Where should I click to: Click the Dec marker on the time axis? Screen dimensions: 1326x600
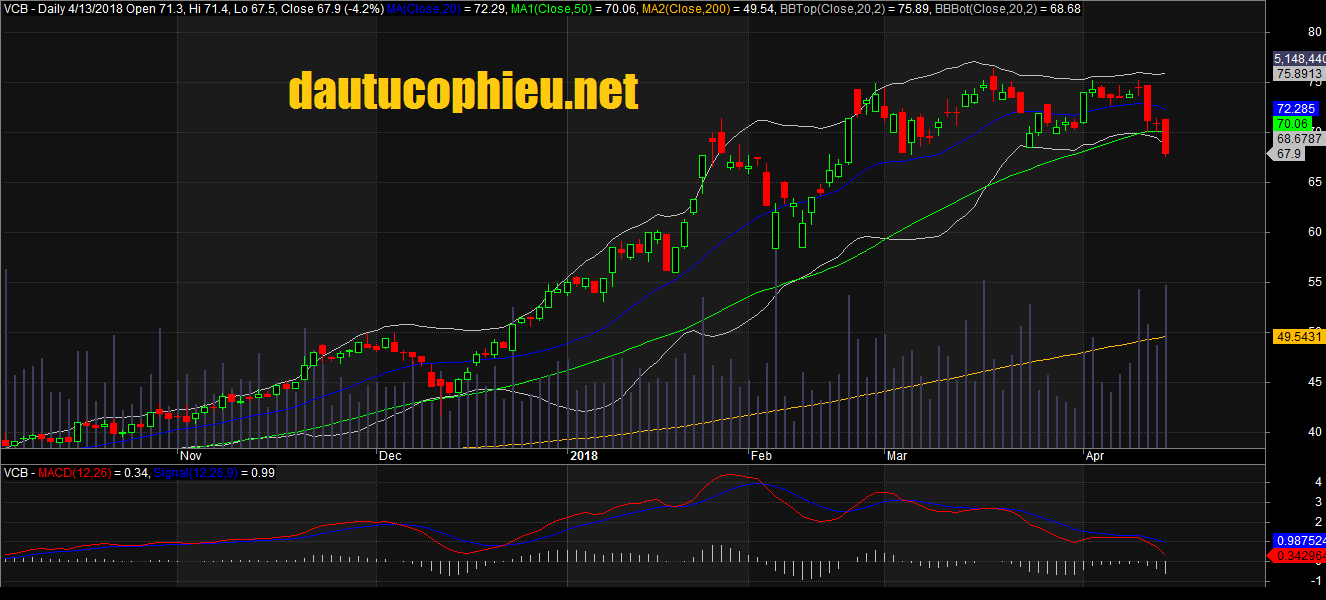pyautogui.click(x=389, y=456)
